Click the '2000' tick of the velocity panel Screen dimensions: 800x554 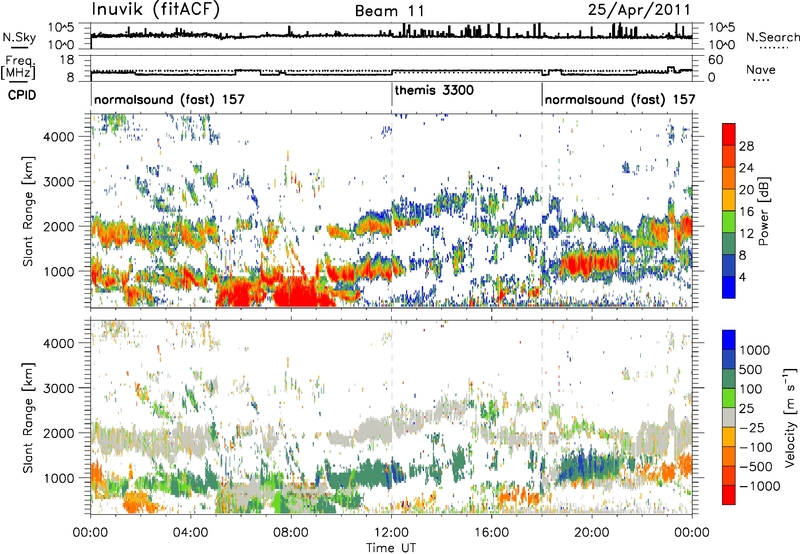pos(58,433)
